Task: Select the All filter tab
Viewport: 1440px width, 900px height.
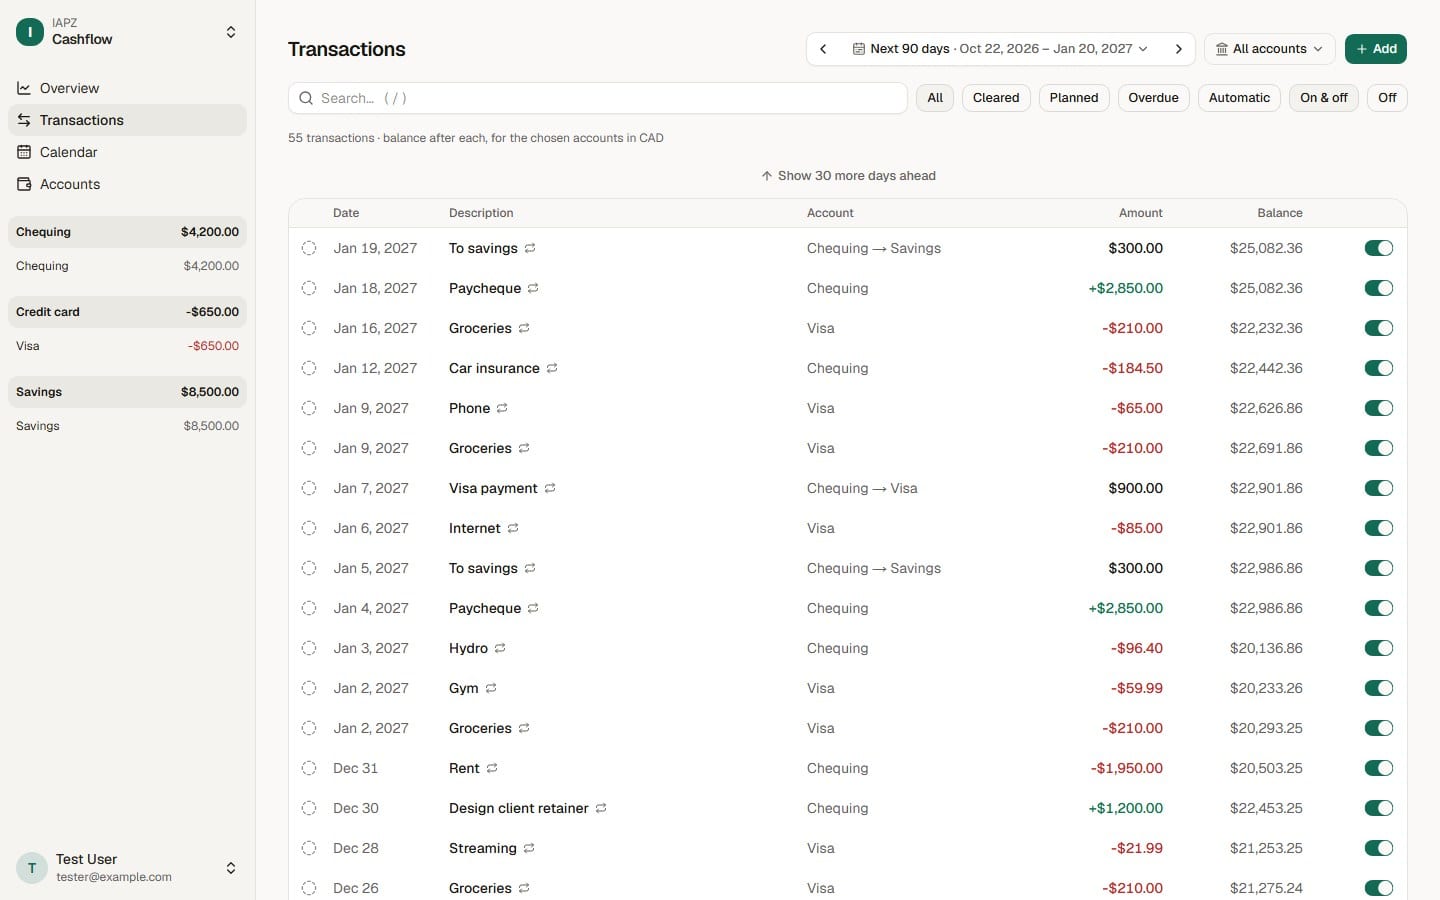Action: point(935,98)
